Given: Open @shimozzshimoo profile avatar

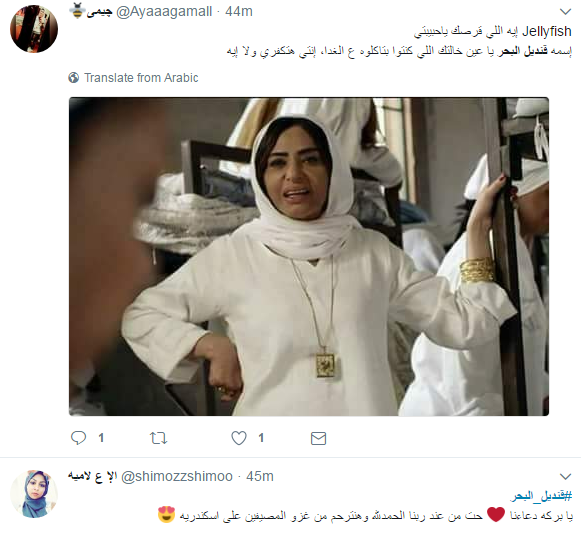Looking at the screenshot, I should point(34,494).
